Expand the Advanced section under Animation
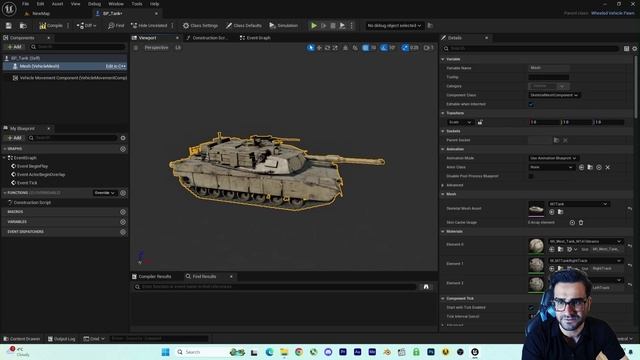The image size is (640, 360). pyautogui.click(x=443, y=185)
